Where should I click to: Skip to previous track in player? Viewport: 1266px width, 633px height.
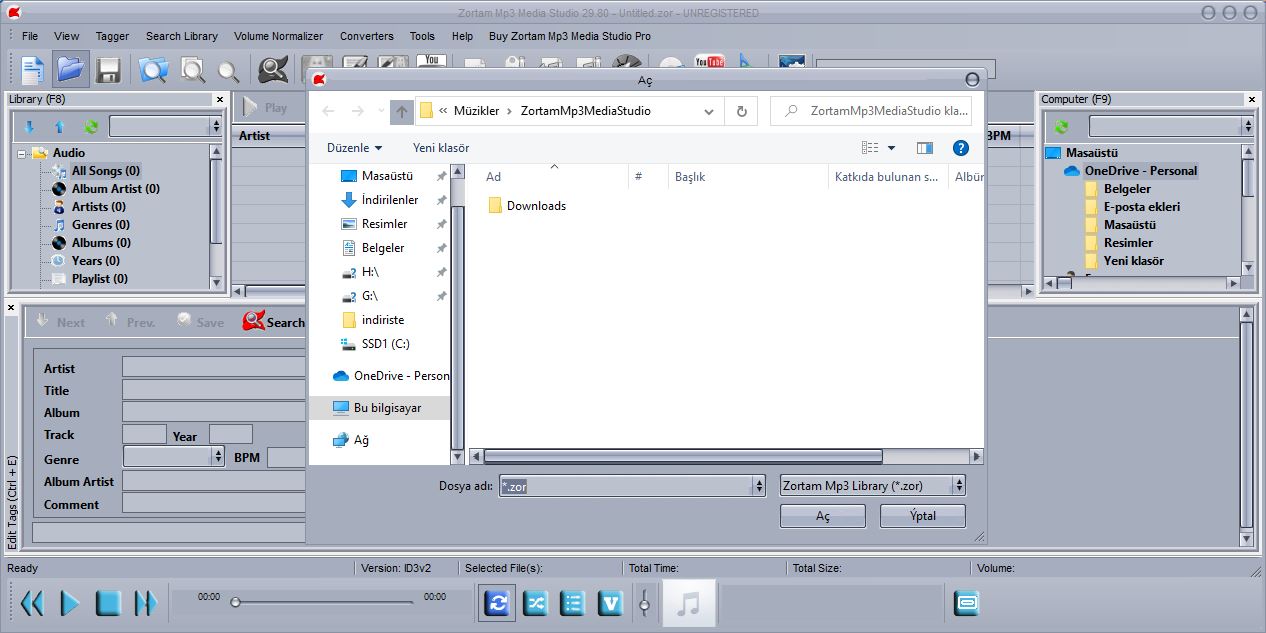tap(32, 603)
